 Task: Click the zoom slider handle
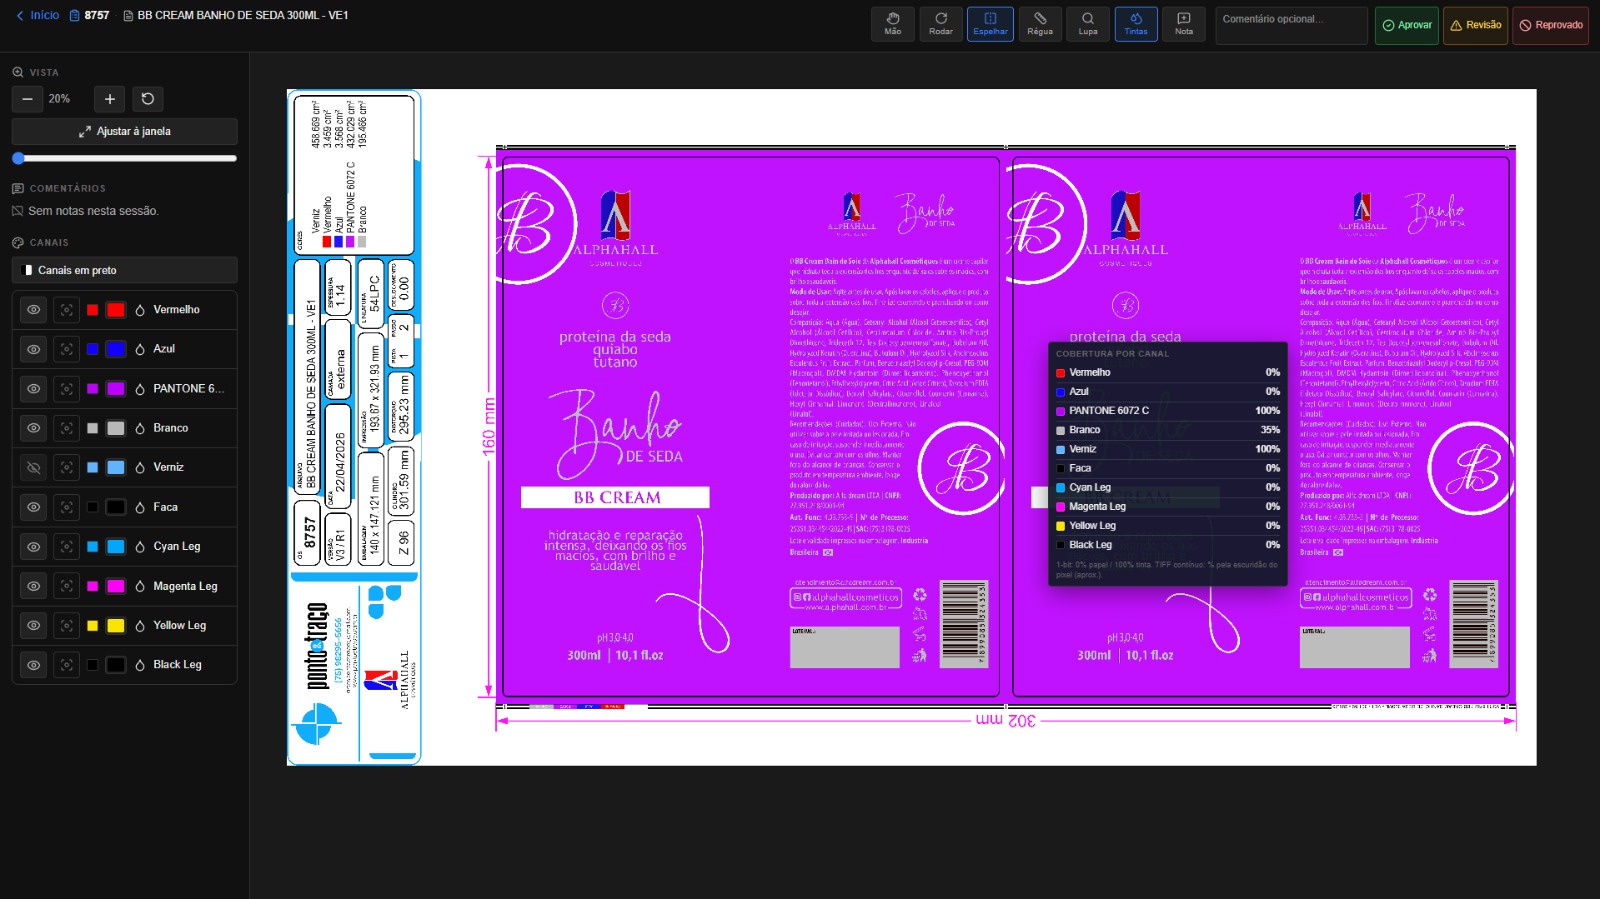point(18,158)
